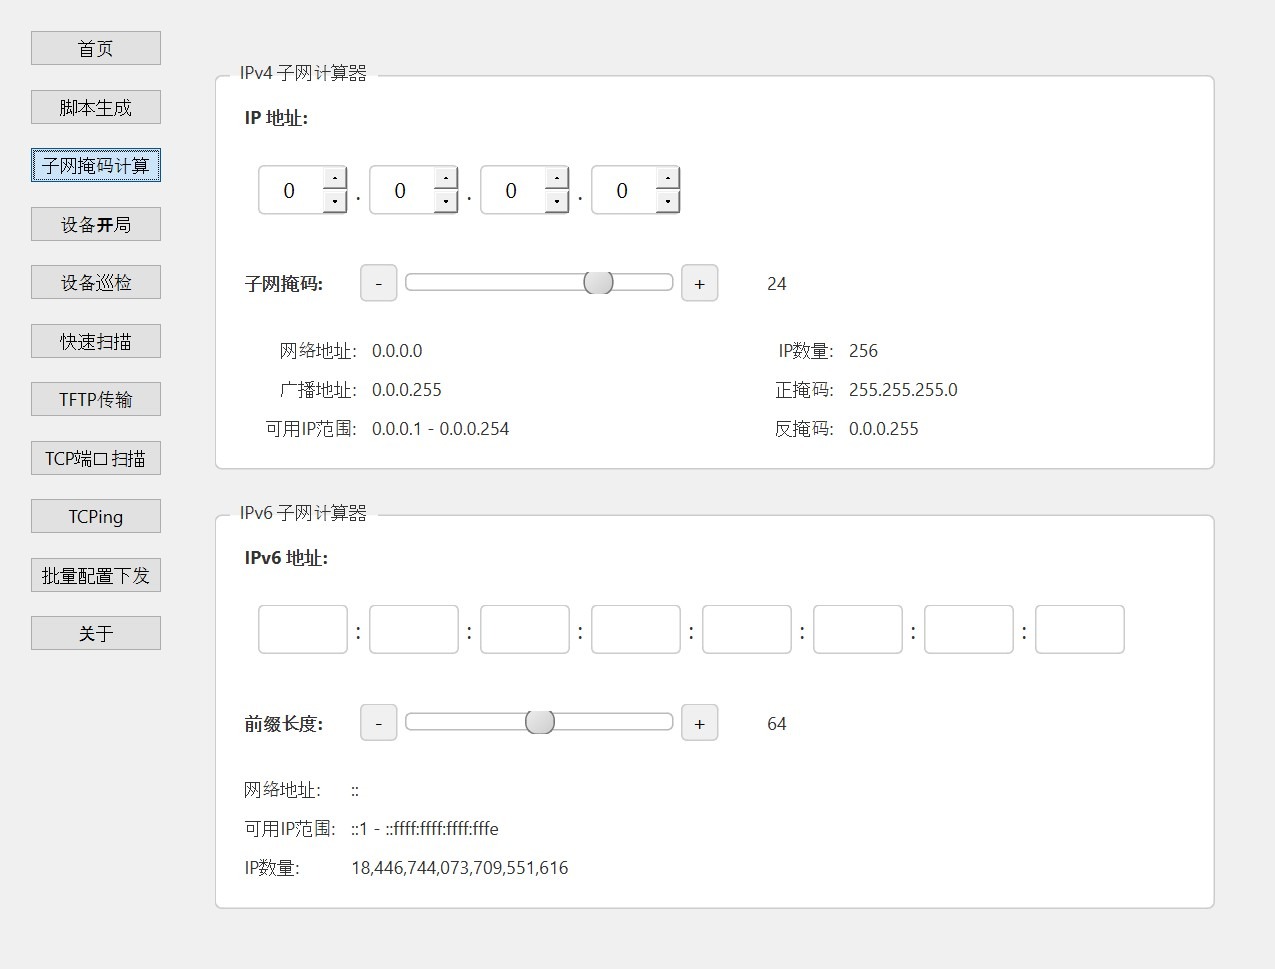
Task: Focus the last IPv6 address segment field
Action: click(1079, 630)
